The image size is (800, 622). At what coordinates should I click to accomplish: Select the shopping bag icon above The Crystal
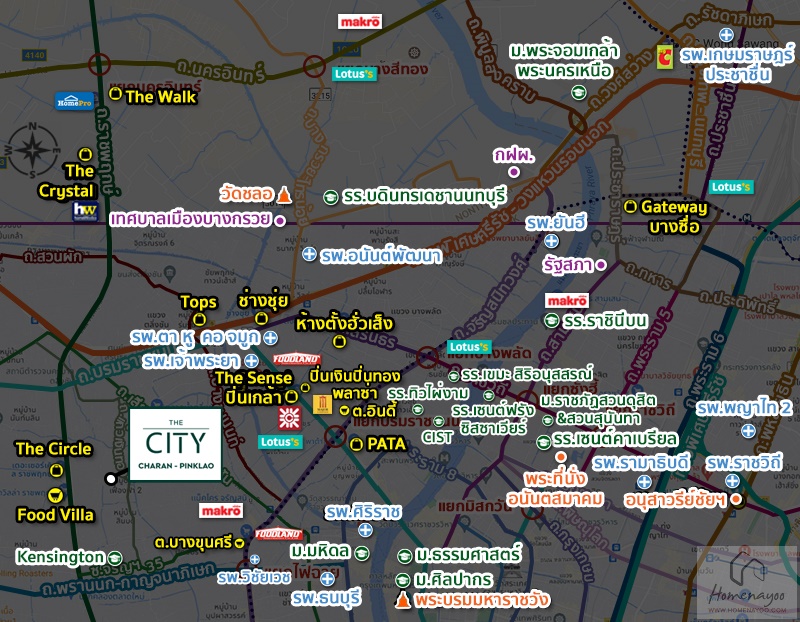click(x=85, y=154)
